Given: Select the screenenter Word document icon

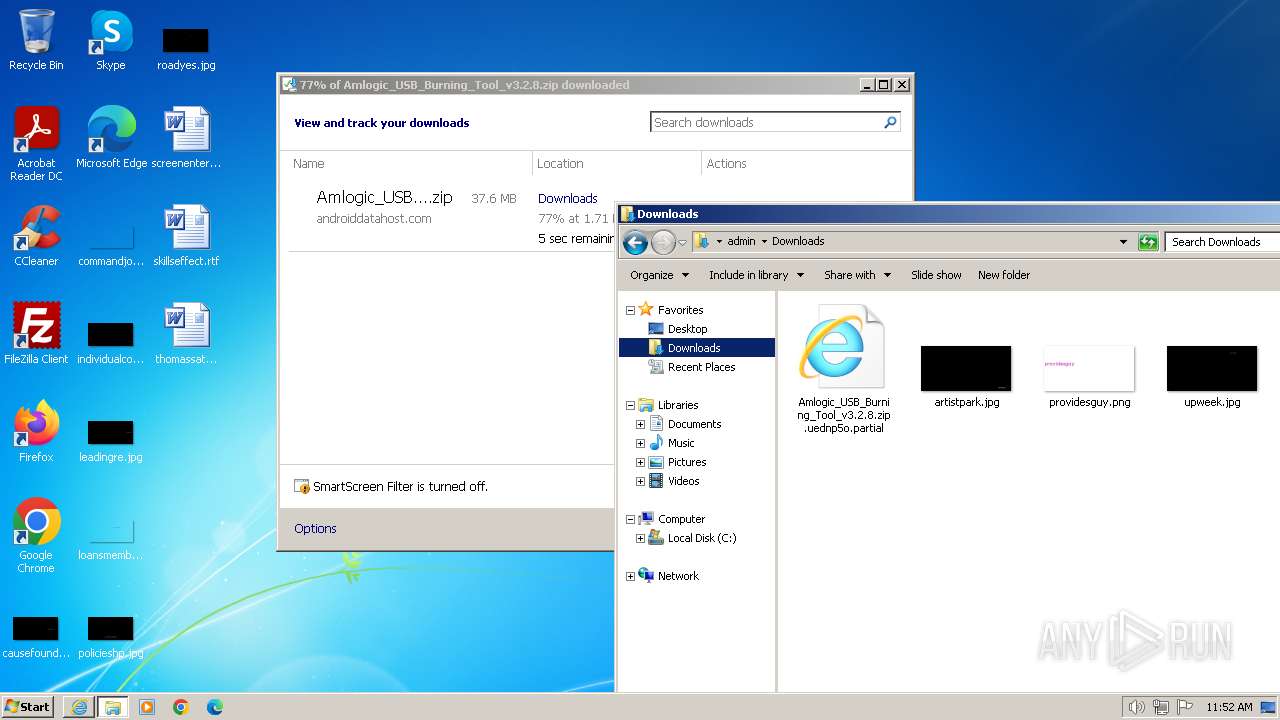Looking at the screenshot, I should pyautogui.click(x=186, y=138).
